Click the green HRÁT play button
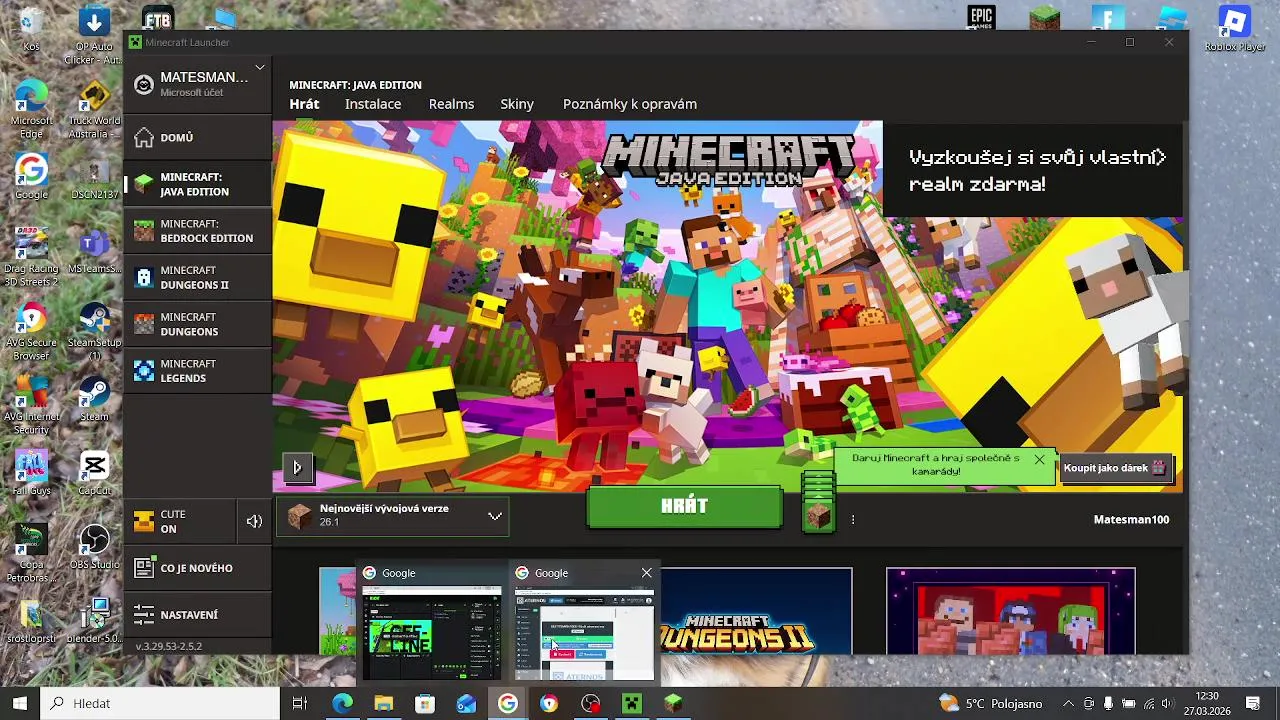Screen dimensions: 1280x720 685,508
